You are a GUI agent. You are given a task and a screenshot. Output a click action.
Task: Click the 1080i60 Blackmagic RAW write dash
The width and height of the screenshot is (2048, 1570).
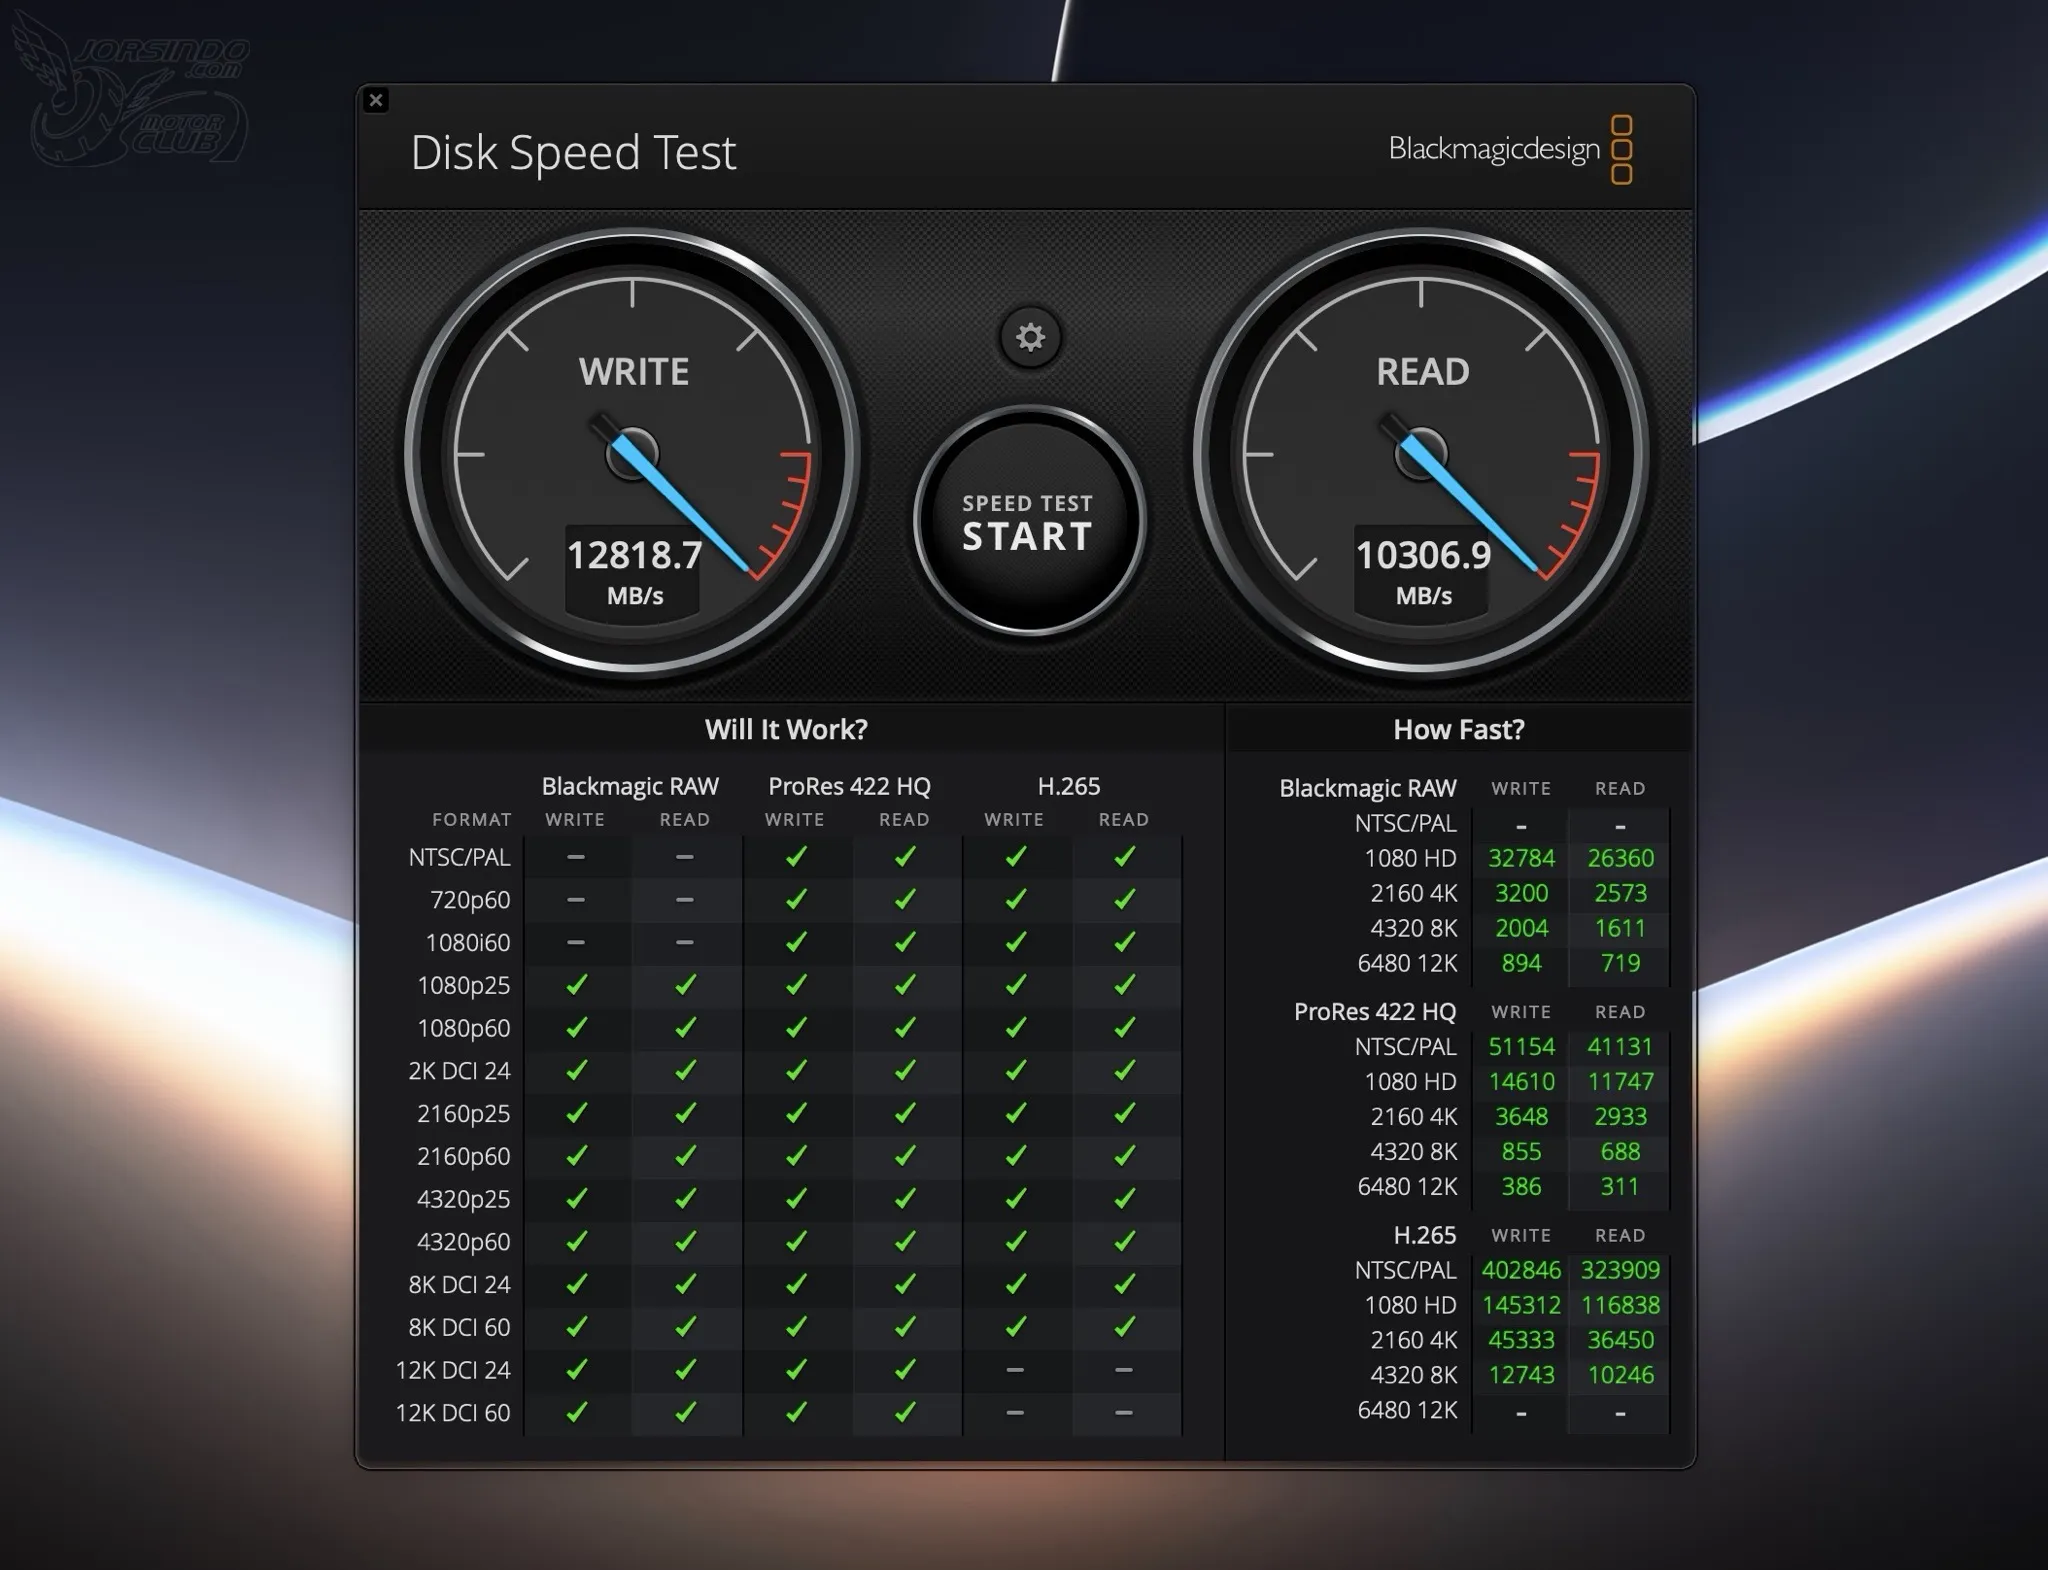tap(576, 942)
